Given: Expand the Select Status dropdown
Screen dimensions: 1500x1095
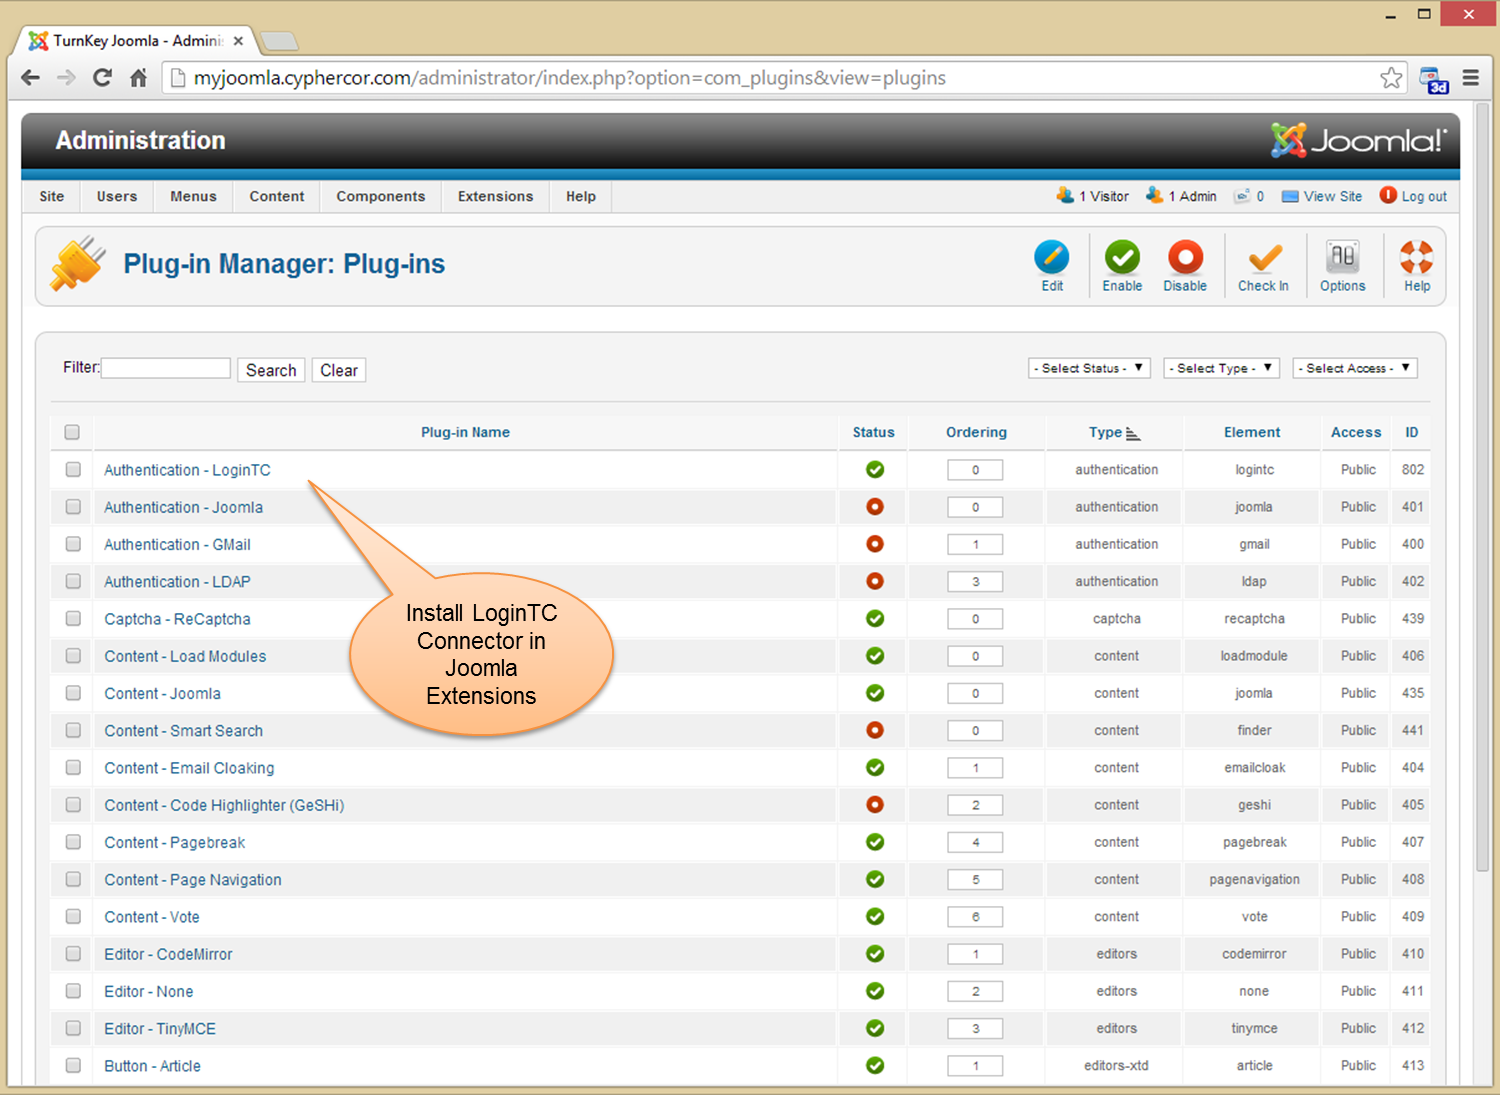Looking at the screenshot, I should point(1090,368).
